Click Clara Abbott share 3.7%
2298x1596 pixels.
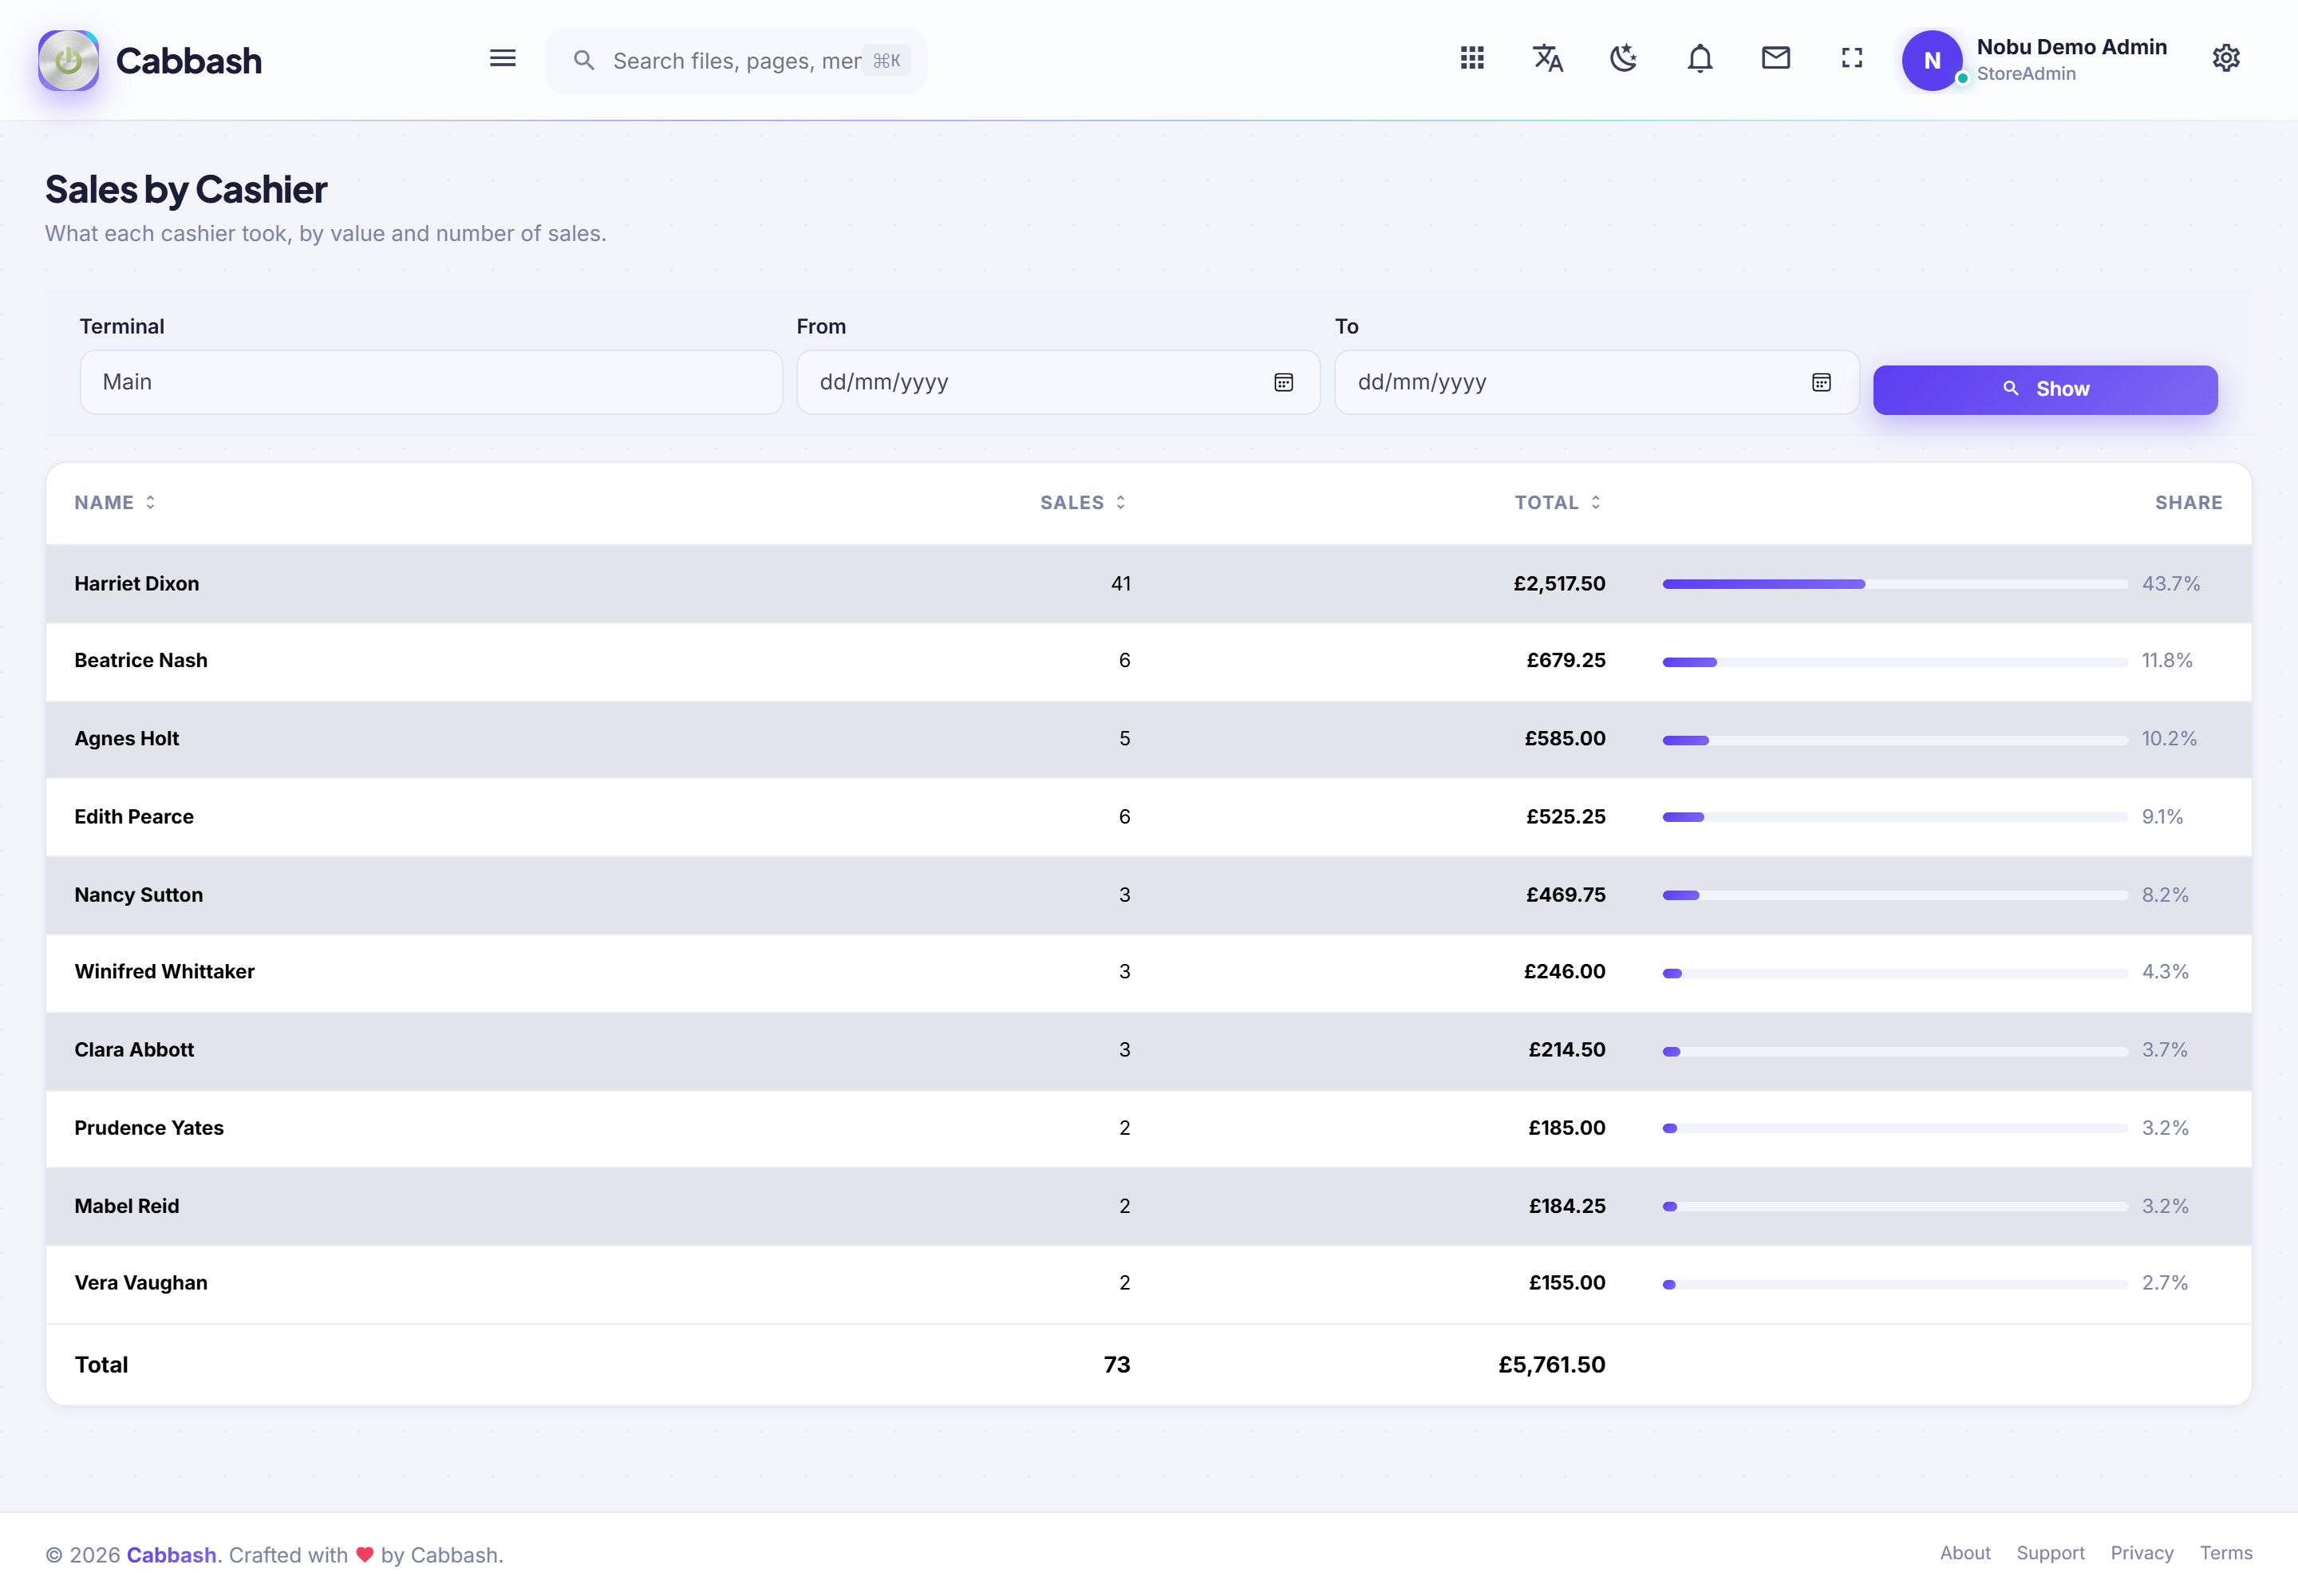pos(2165,1049)
